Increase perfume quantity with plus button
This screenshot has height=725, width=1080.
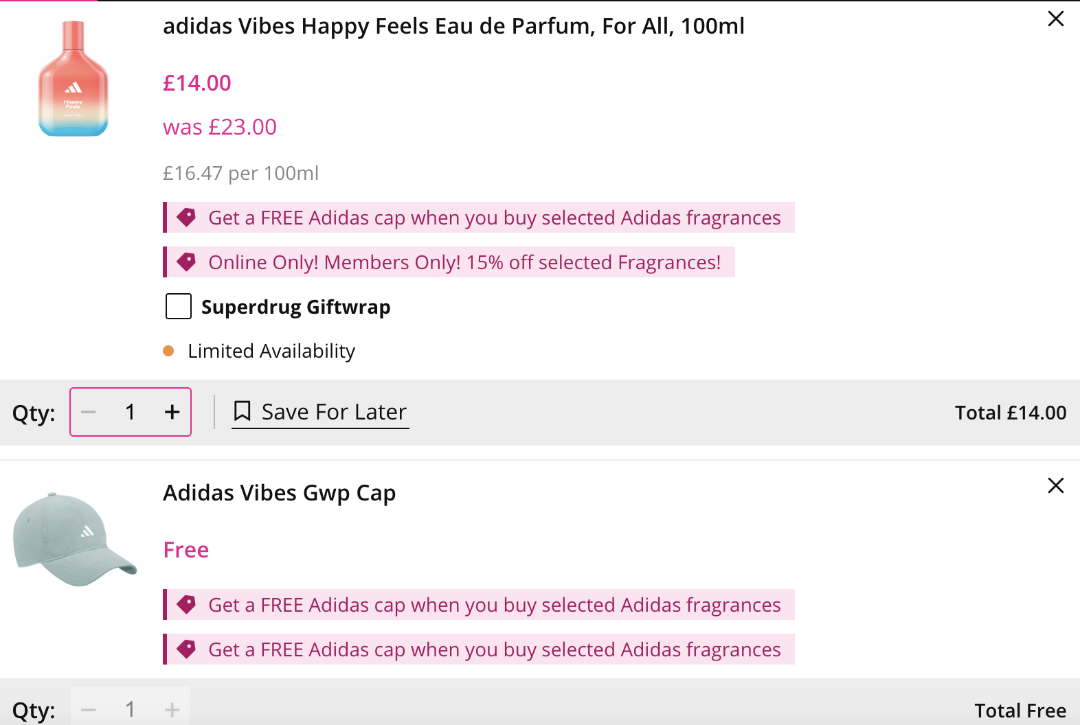pyautogui.click(x=172, y=412)
